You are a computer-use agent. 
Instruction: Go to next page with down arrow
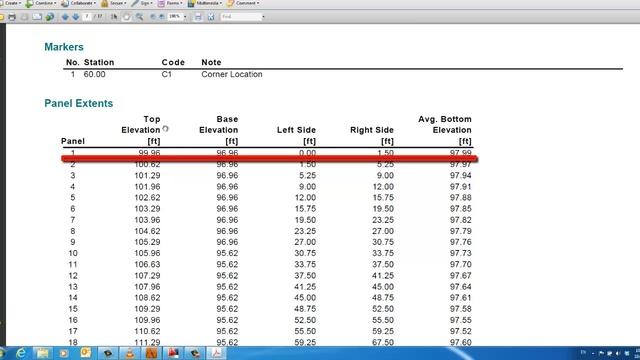point(76,17)
